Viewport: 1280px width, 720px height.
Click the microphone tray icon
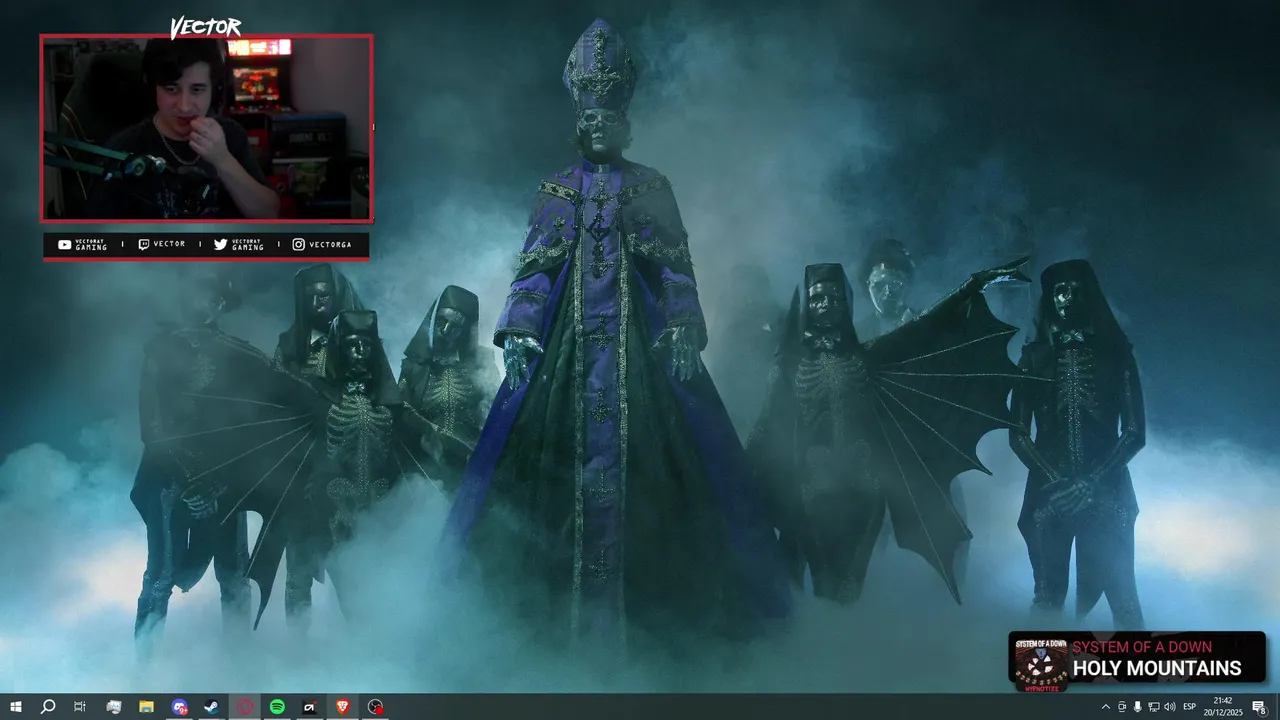1138,707
